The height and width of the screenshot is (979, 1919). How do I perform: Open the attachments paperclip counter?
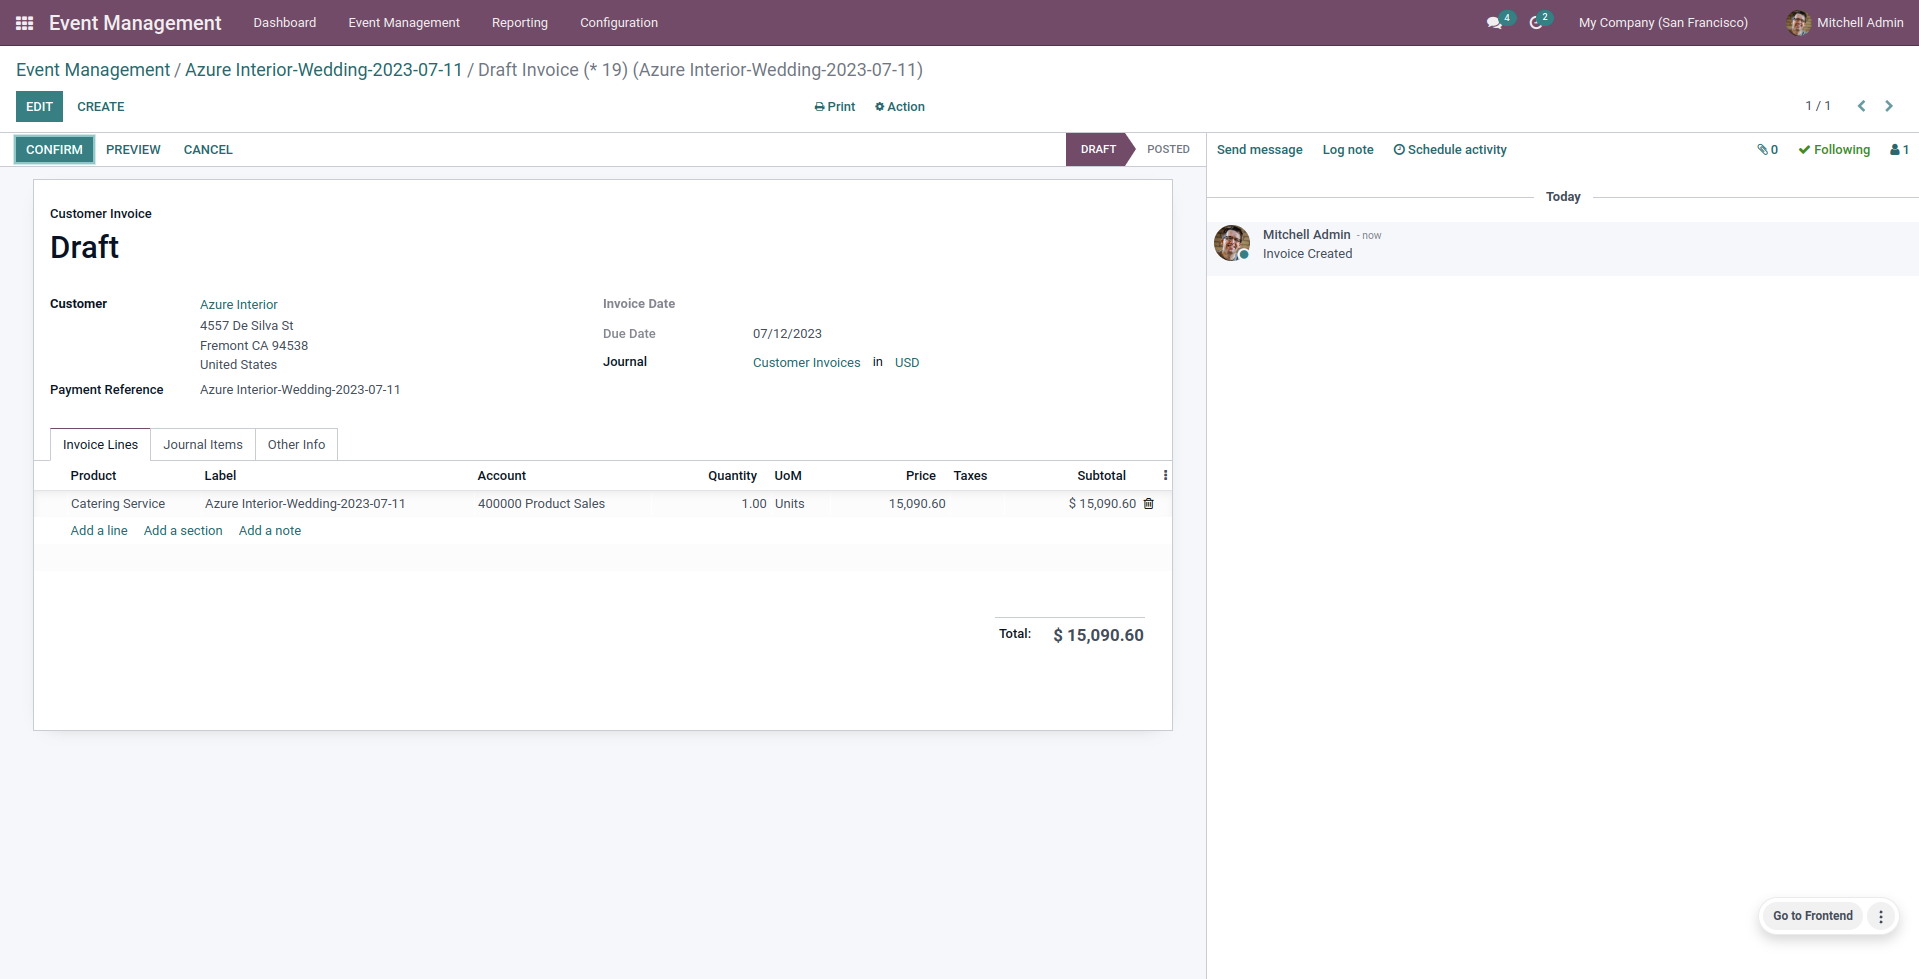1767,150
